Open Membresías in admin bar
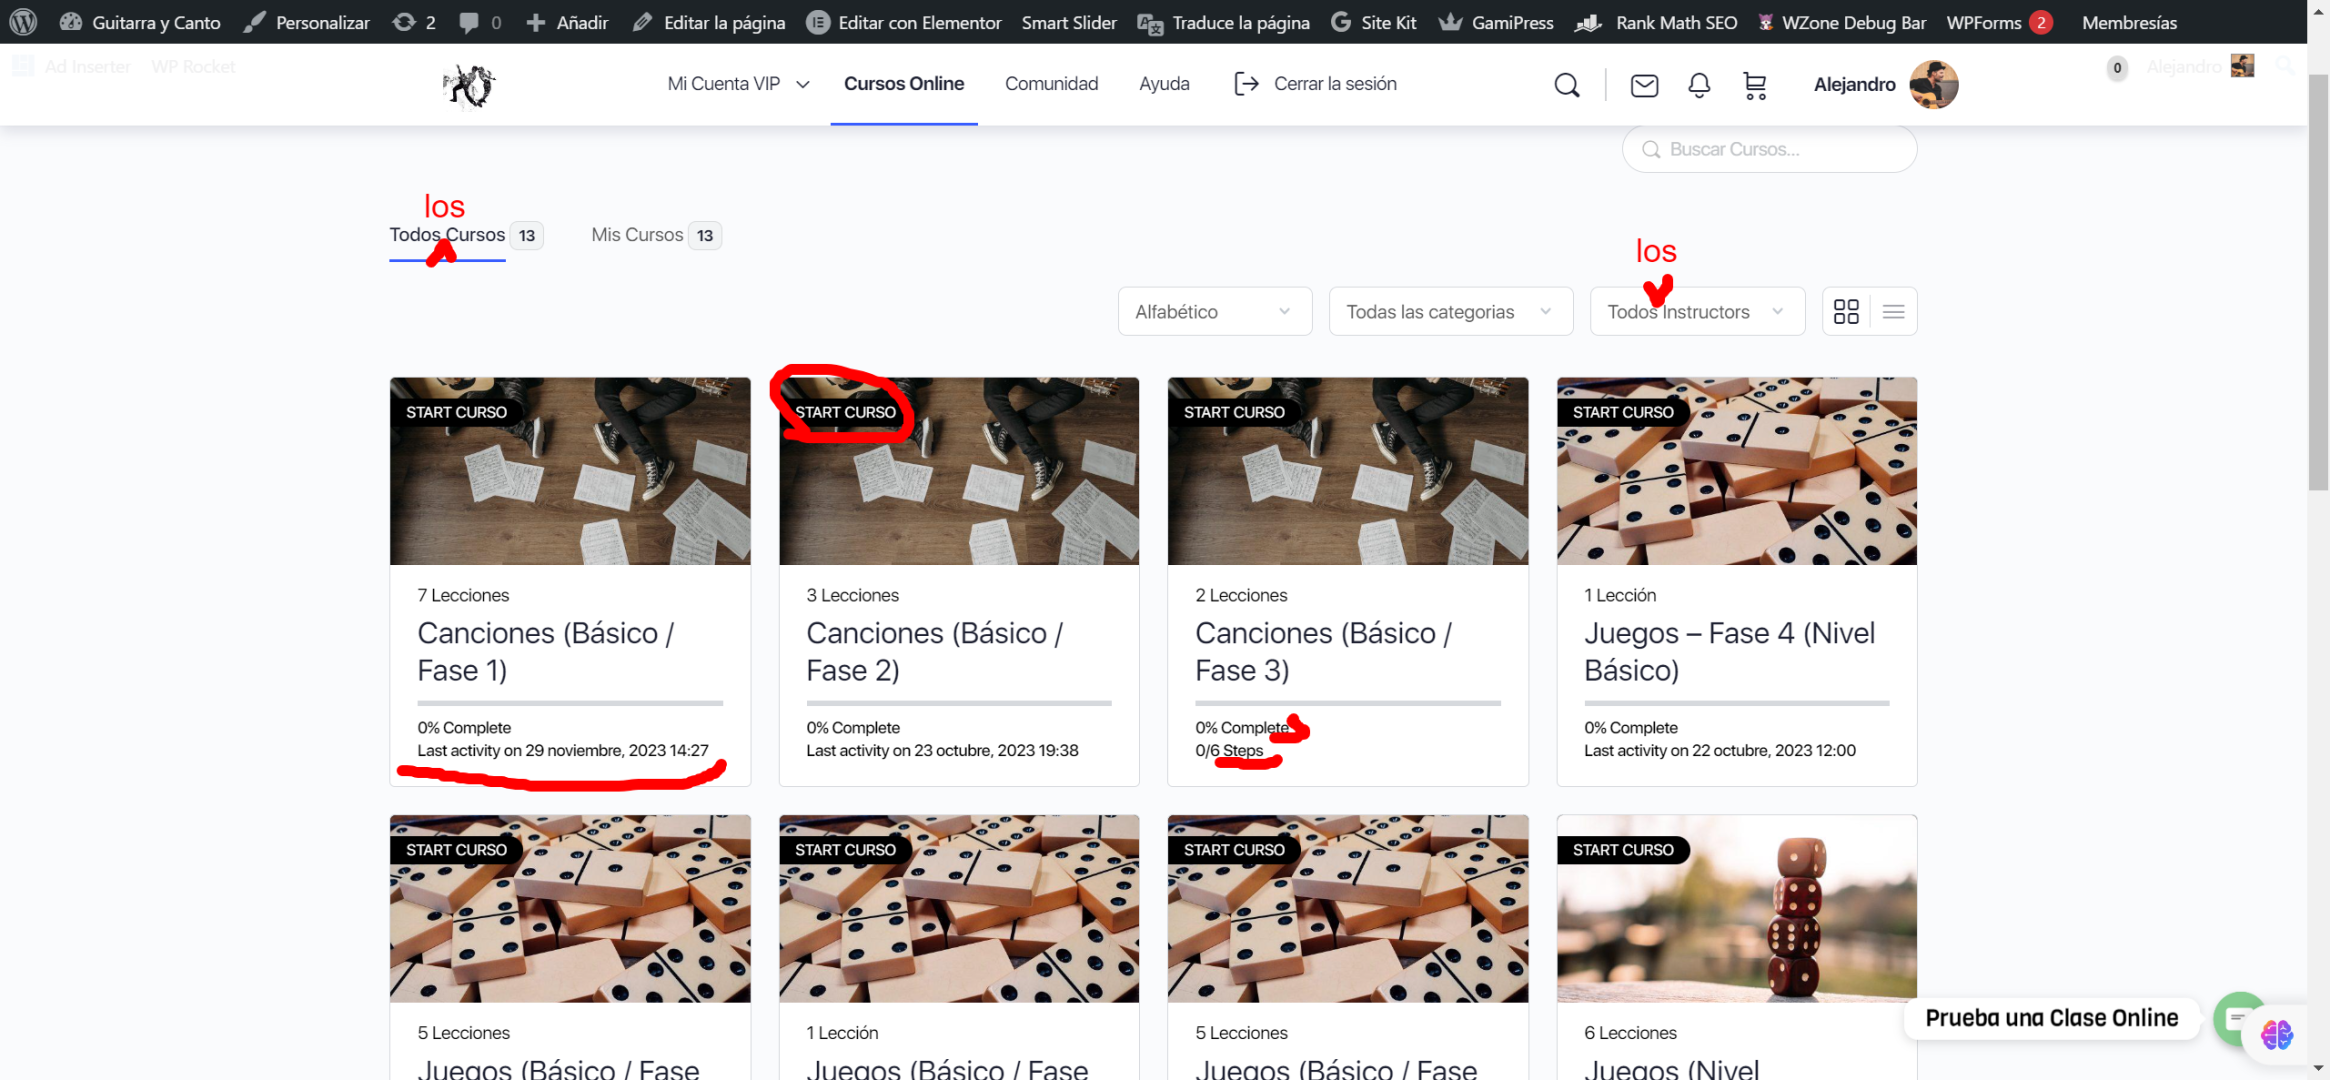Screen dimensions: 2330x1080 [2129, 22]
